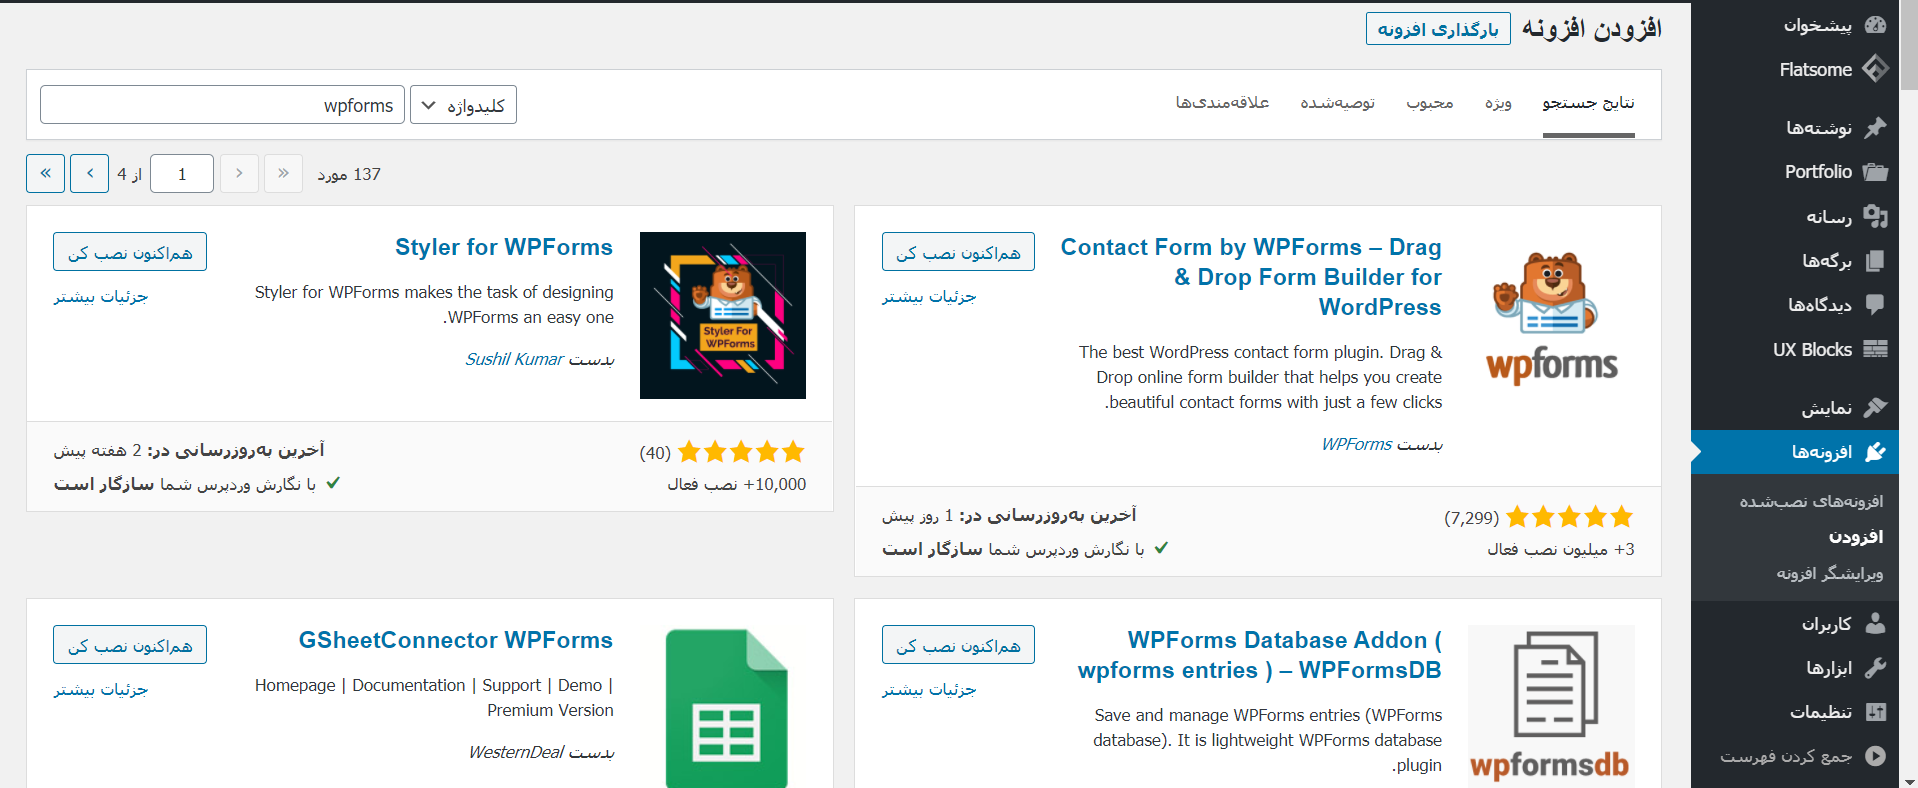
Task: Click the UX Blocks grid icon
Action: click(x=1875, y=349)
